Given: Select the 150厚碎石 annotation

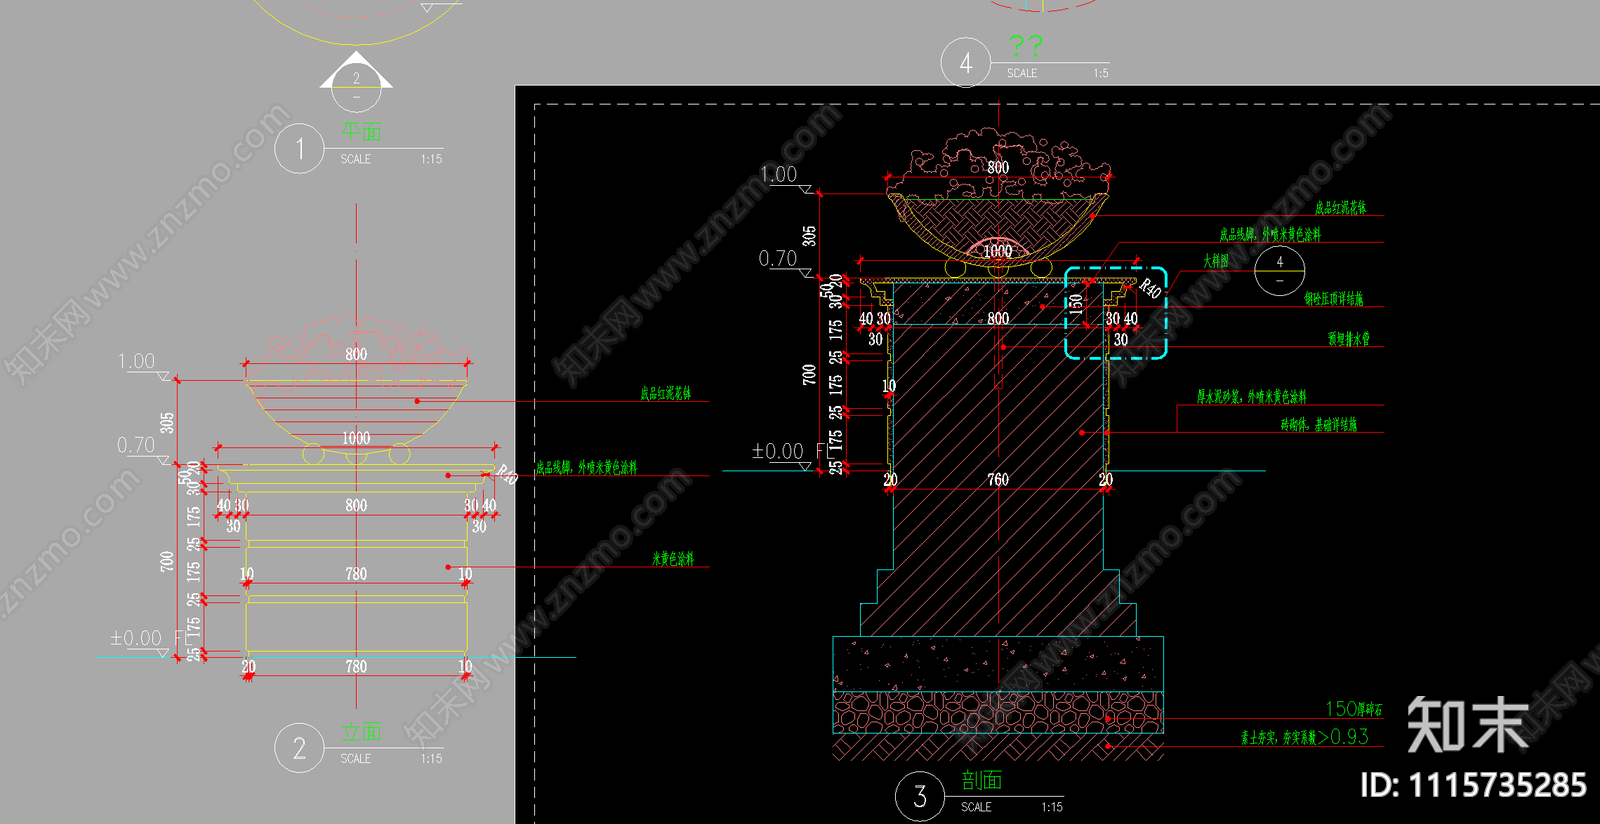Looking at the screenshot, I should (1354, 709).
